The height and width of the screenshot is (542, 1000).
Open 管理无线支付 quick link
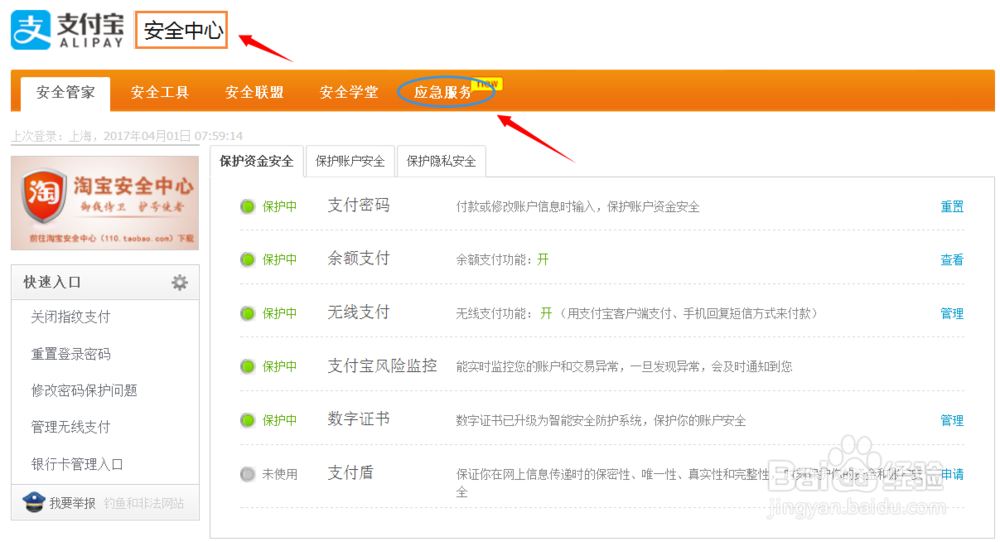(71, 427)
